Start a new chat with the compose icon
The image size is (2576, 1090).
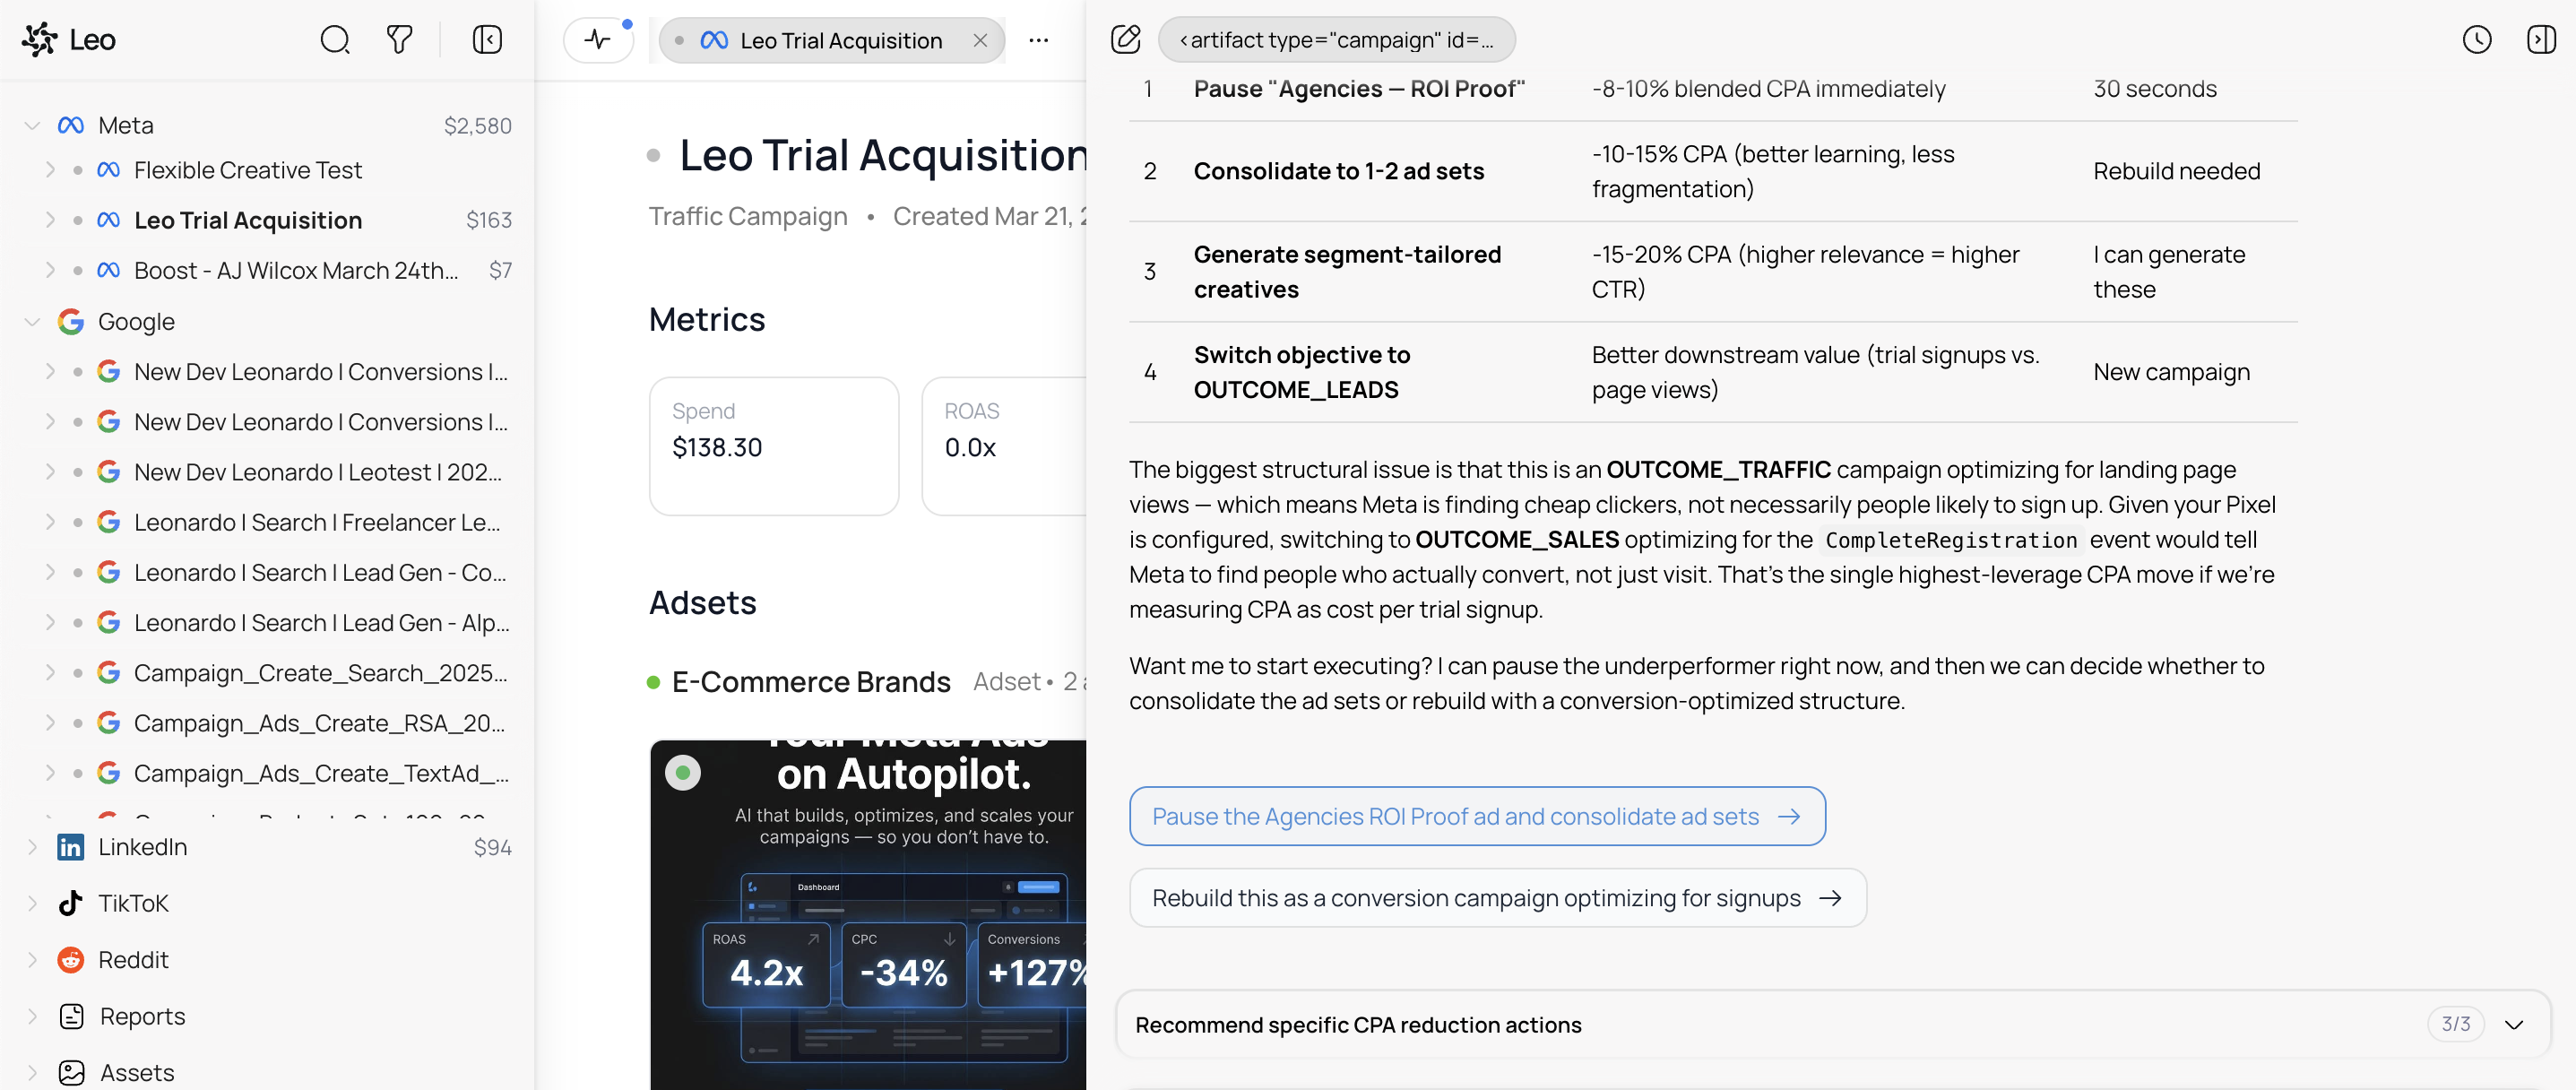point(1126,39)
